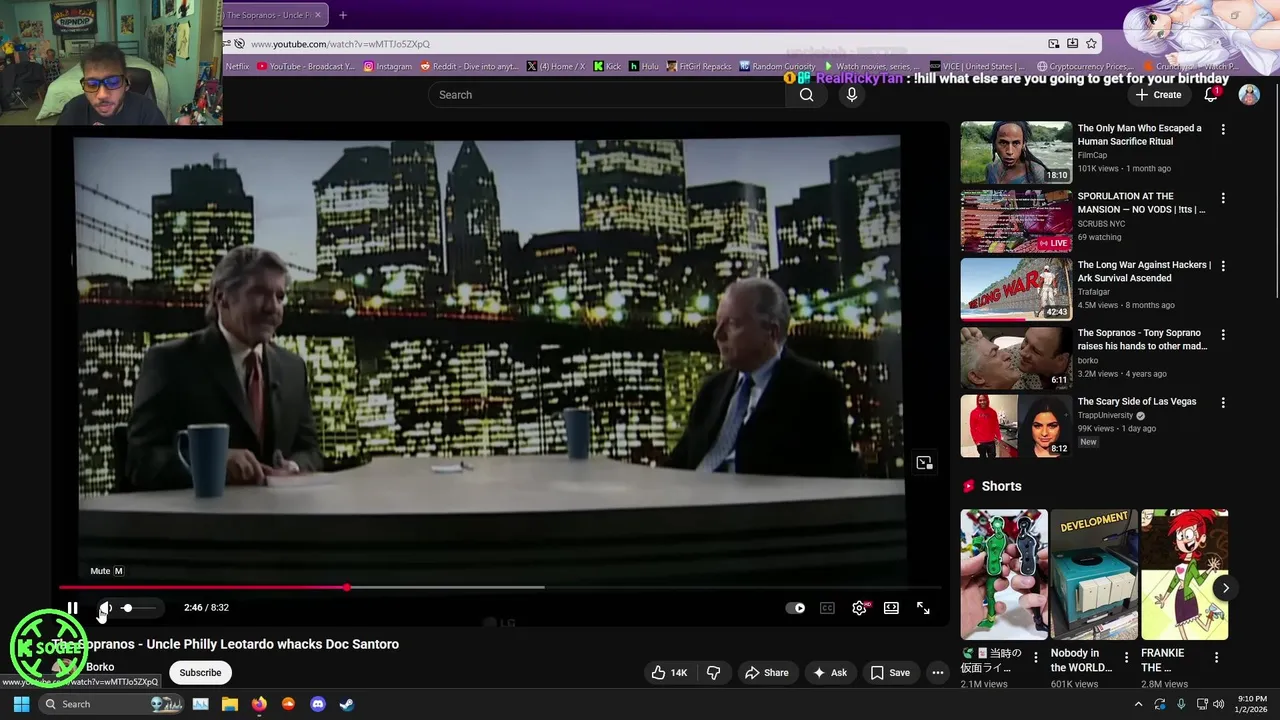This screenshot has height=720, width=1280.
Task: Mute the video via the speaker icon
Action: [x=105, y=608]
